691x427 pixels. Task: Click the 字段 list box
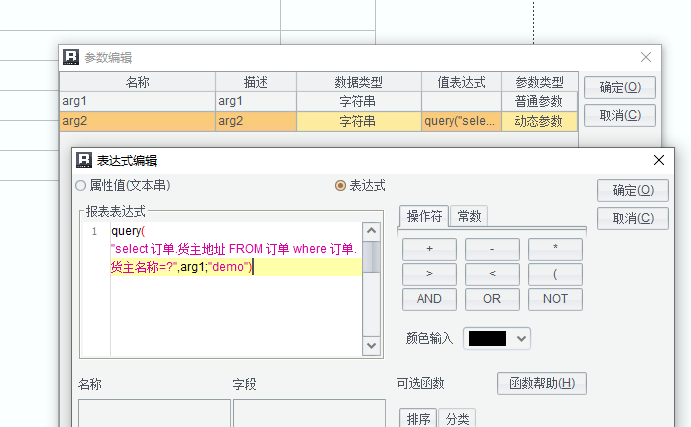point(309,413)
